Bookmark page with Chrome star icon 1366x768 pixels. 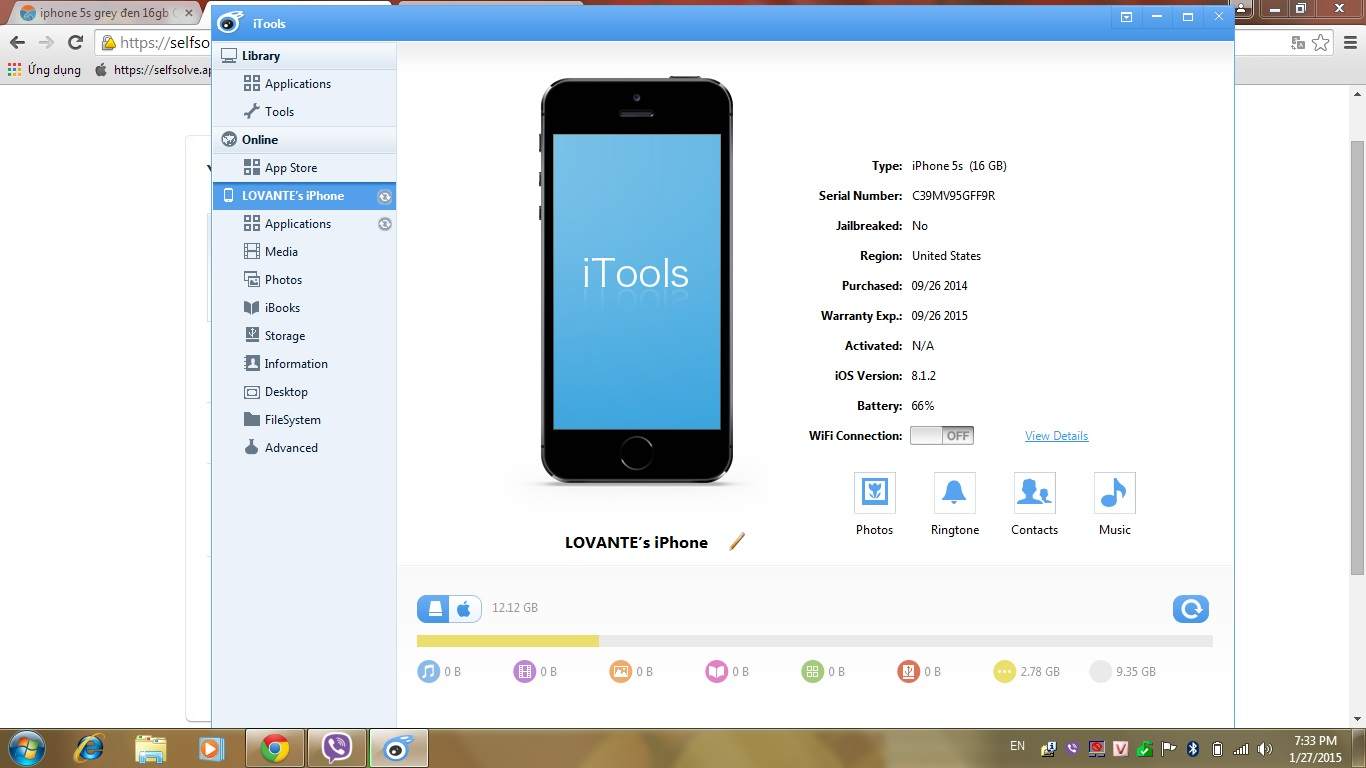(1321, 42)
